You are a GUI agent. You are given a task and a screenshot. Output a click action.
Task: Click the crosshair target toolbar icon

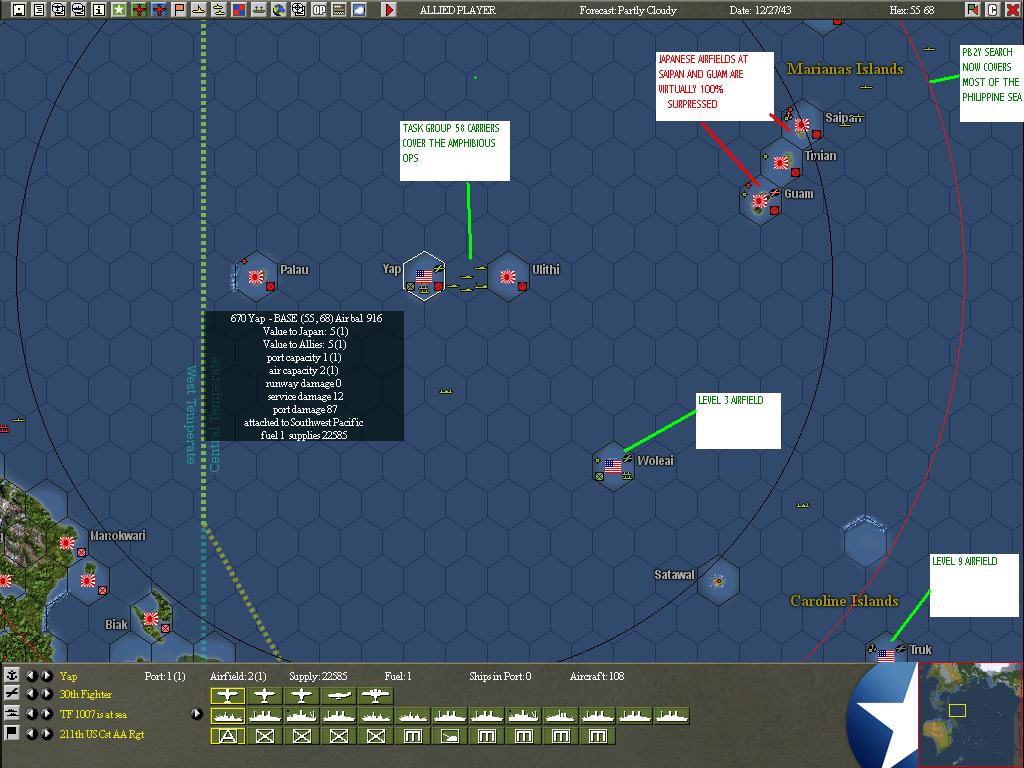[298, 10]
